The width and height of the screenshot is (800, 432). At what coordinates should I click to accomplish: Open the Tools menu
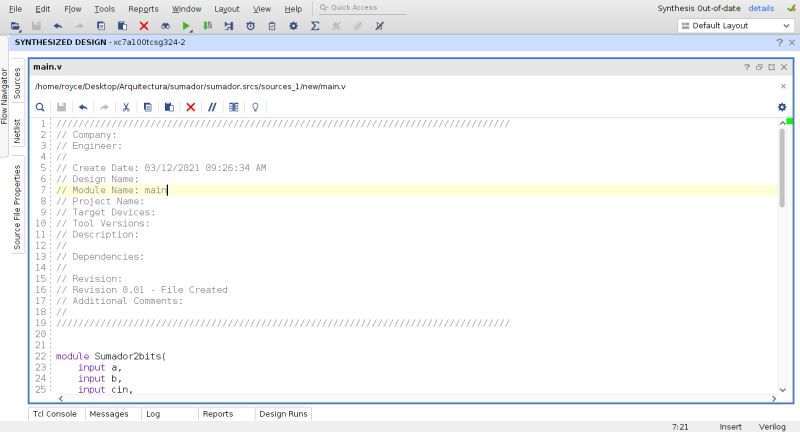pyautogui.click(x=104, y=9)
